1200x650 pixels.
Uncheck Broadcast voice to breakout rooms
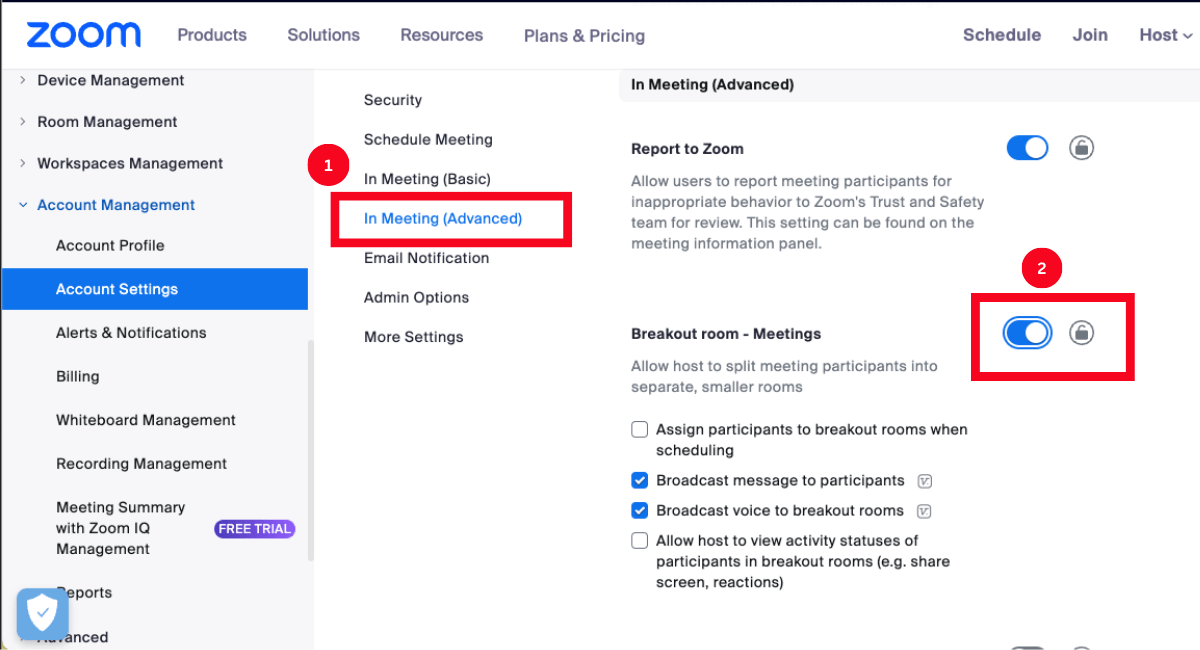640,511
